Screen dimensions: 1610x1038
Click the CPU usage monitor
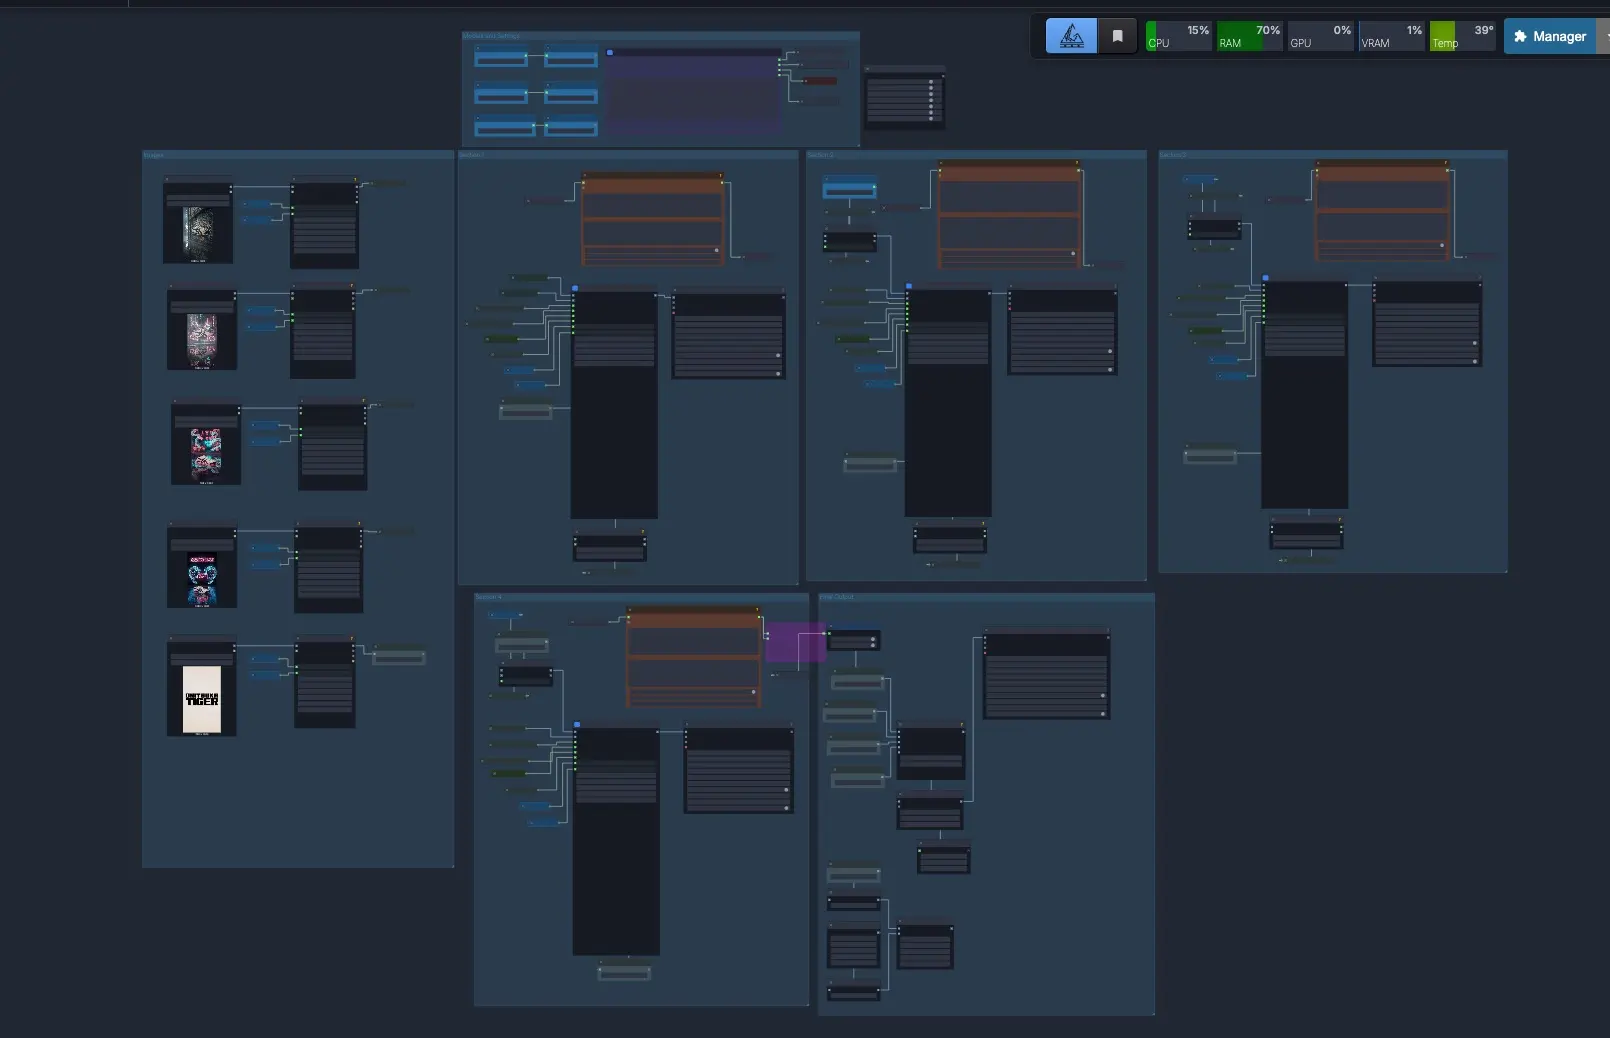pos(1178,36)
